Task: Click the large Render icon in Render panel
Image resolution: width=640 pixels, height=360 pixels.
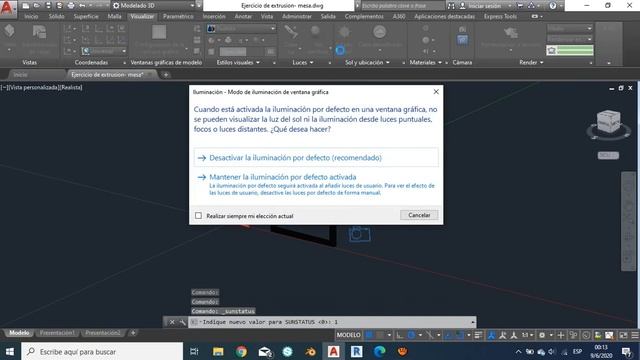Action: [511, 33]
